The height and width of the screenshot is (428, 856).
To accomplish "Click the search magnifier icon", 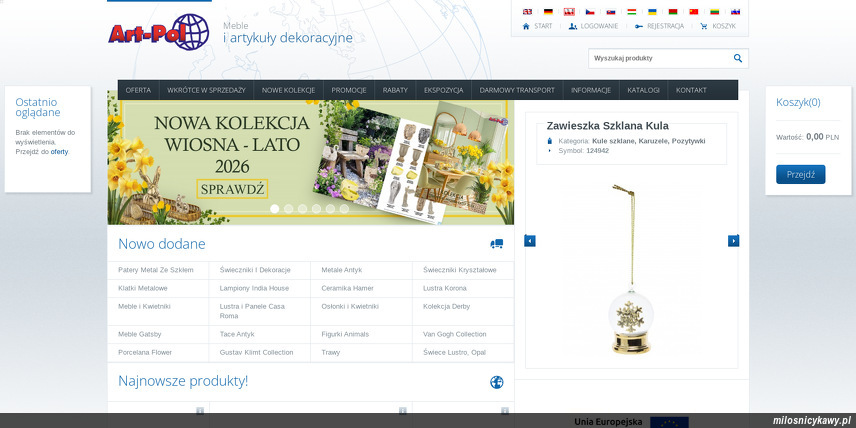I will point(738,58).
